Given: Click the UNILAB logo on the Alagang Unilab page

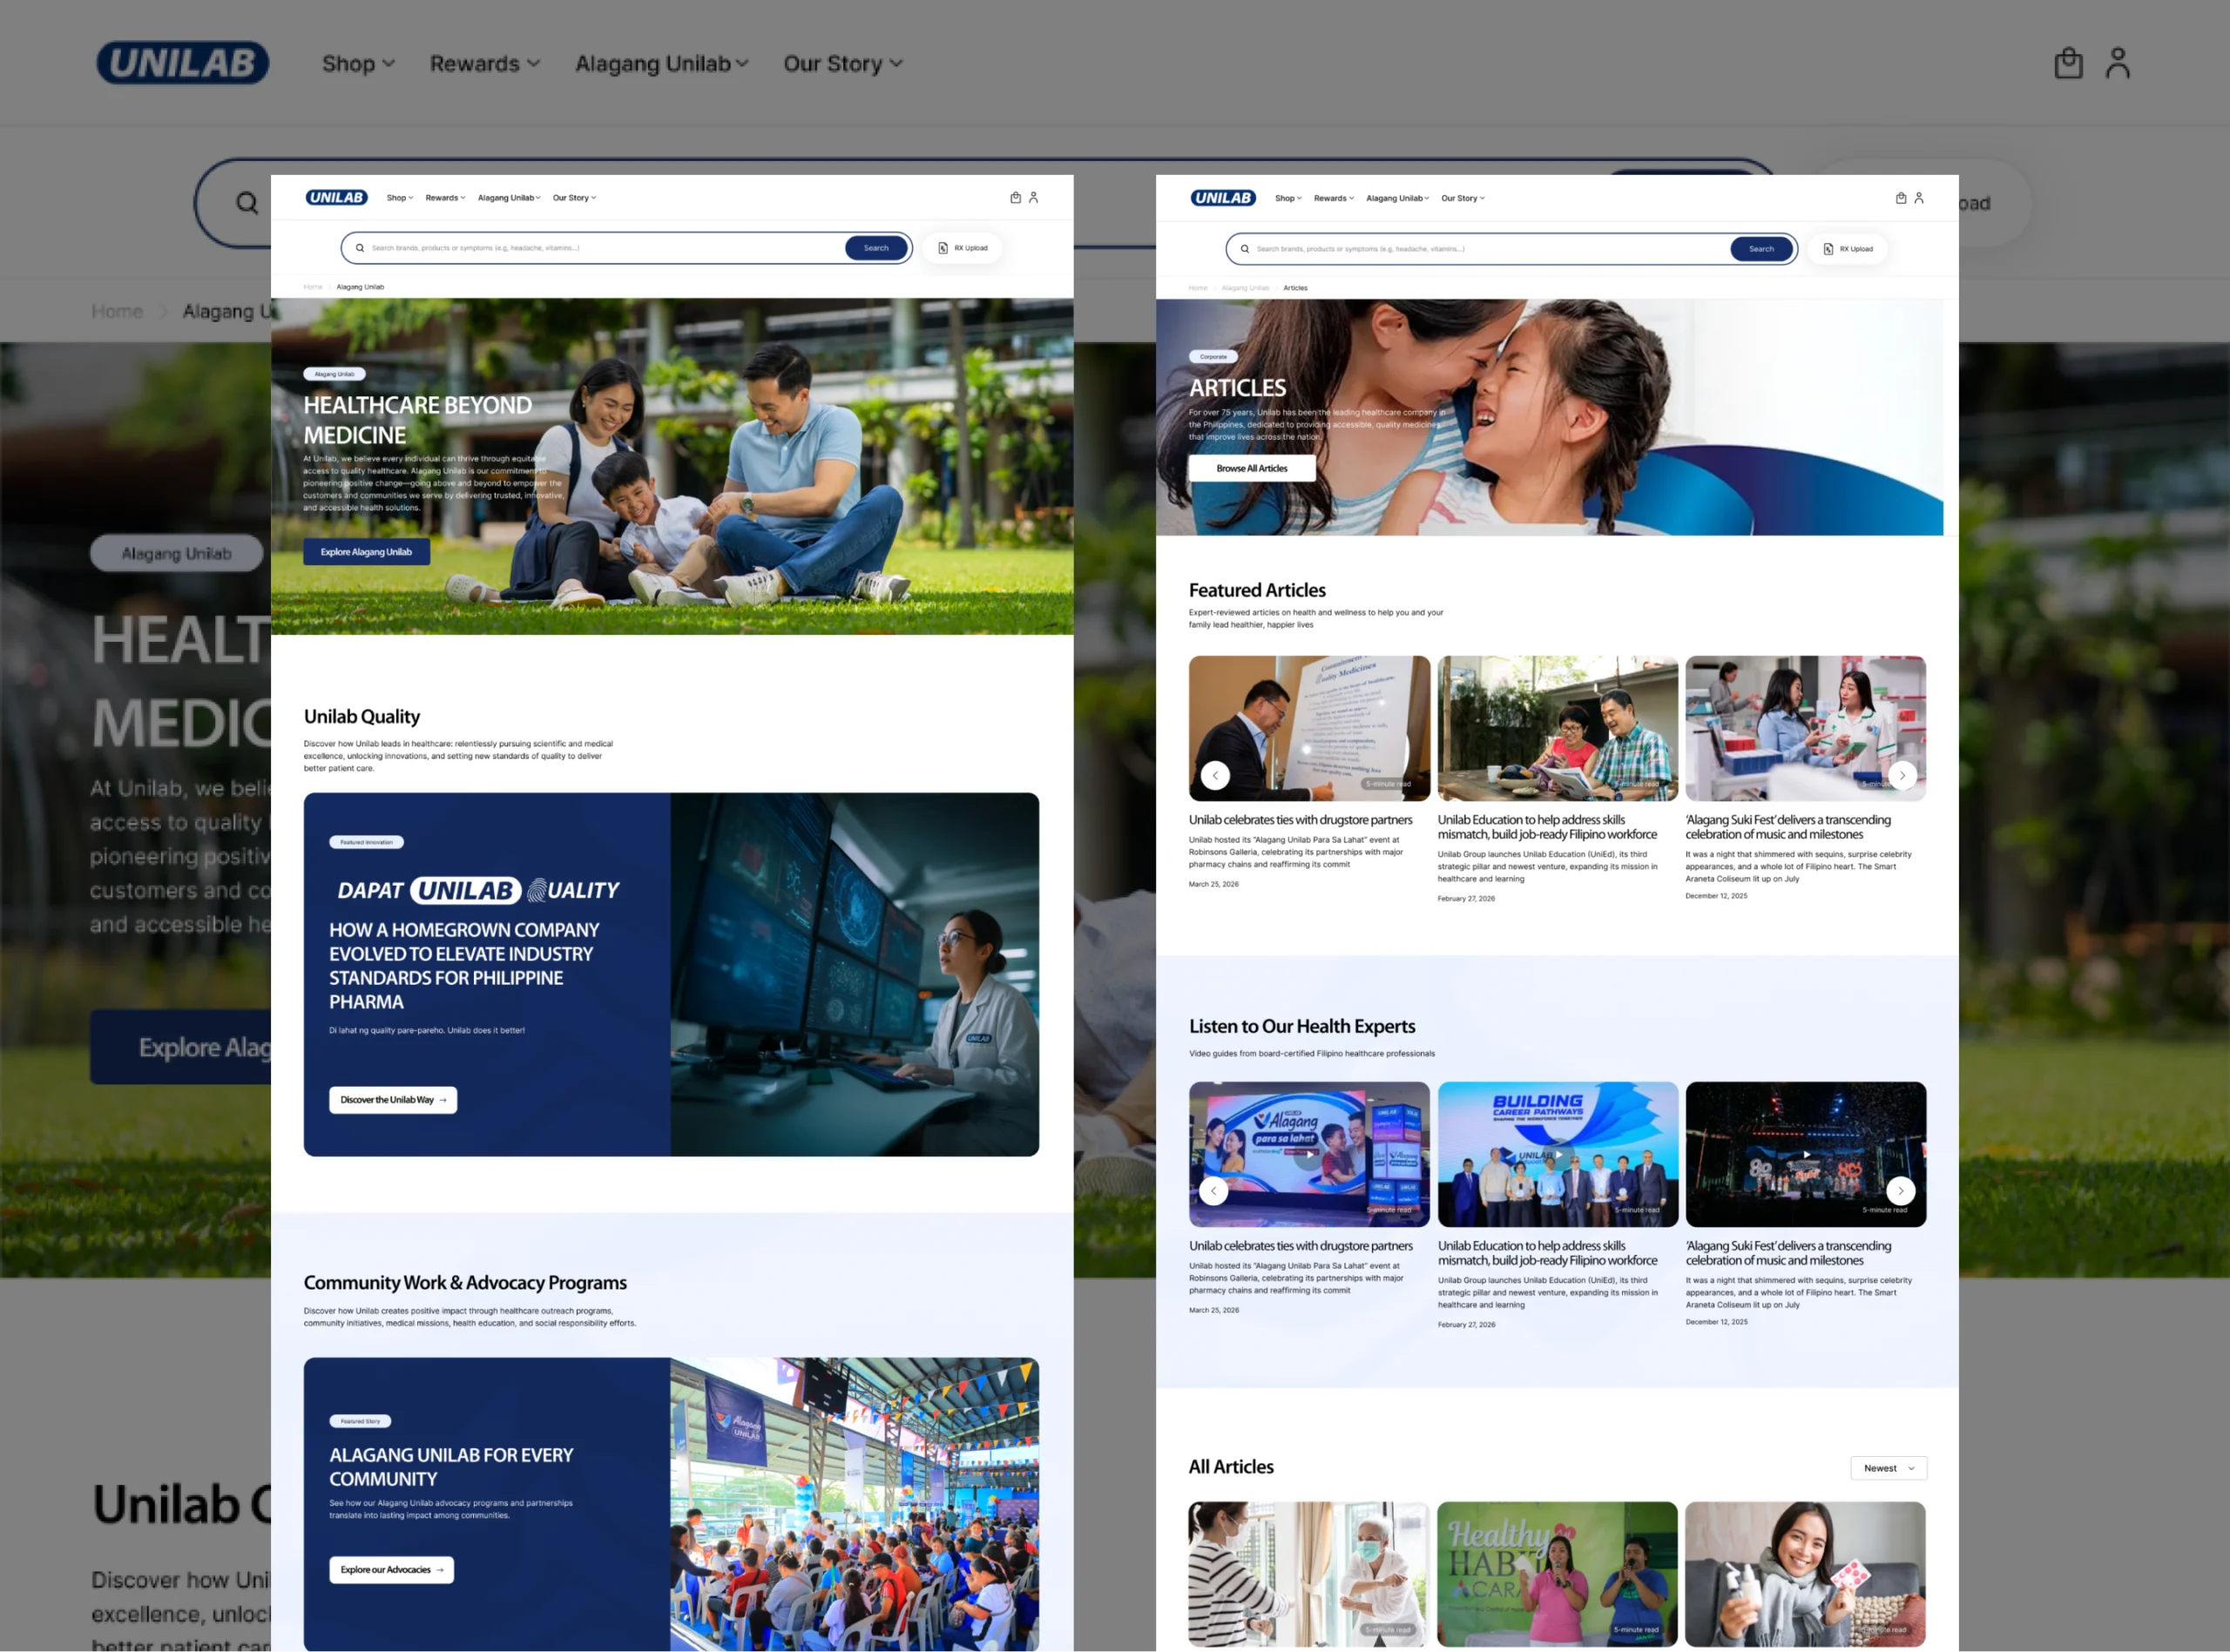Looking at the screenshot, I should point(336,198).
